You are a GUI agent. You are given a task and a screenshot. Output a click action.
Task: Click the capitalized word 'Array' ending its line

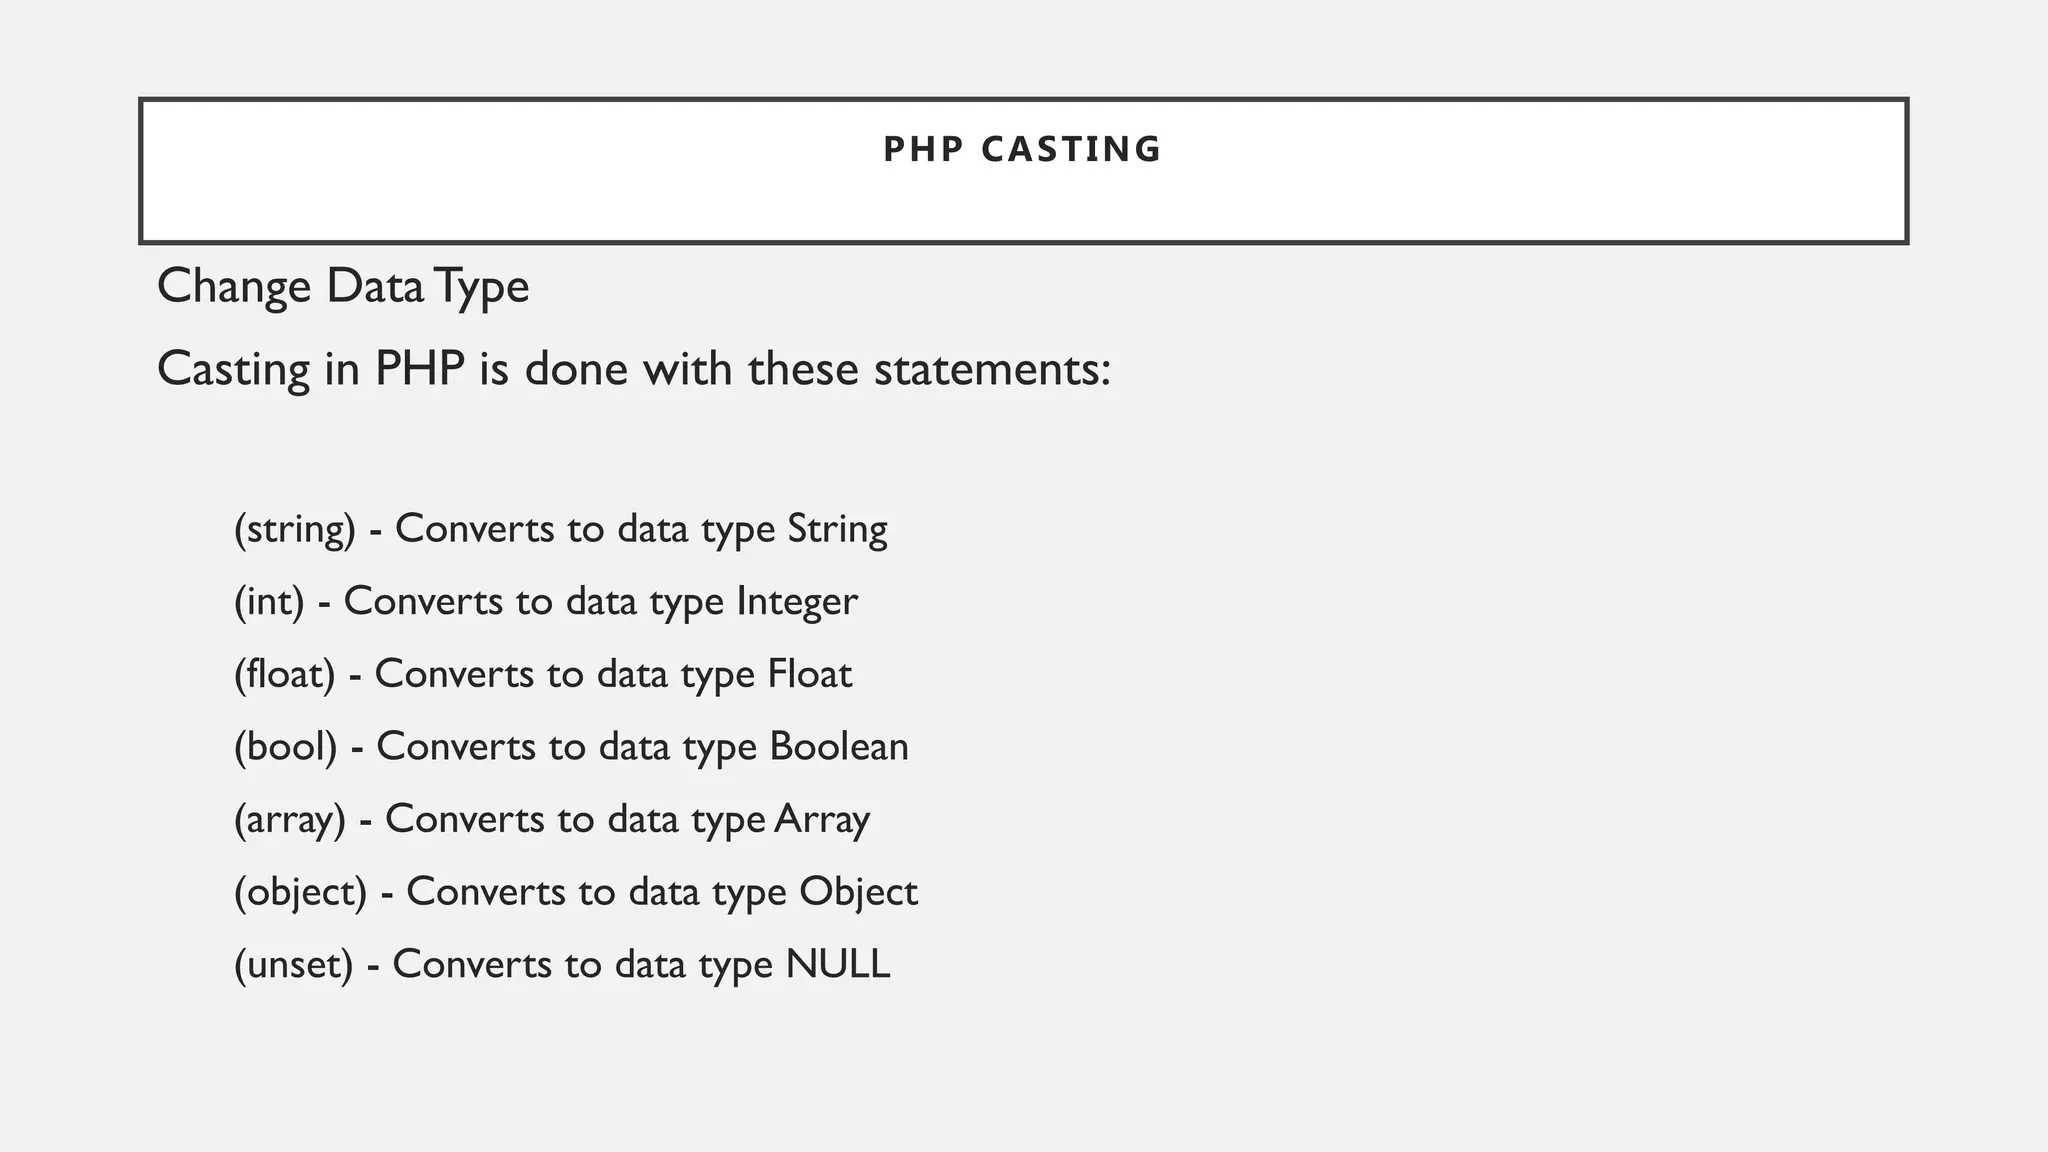click(x=822, y=820)
